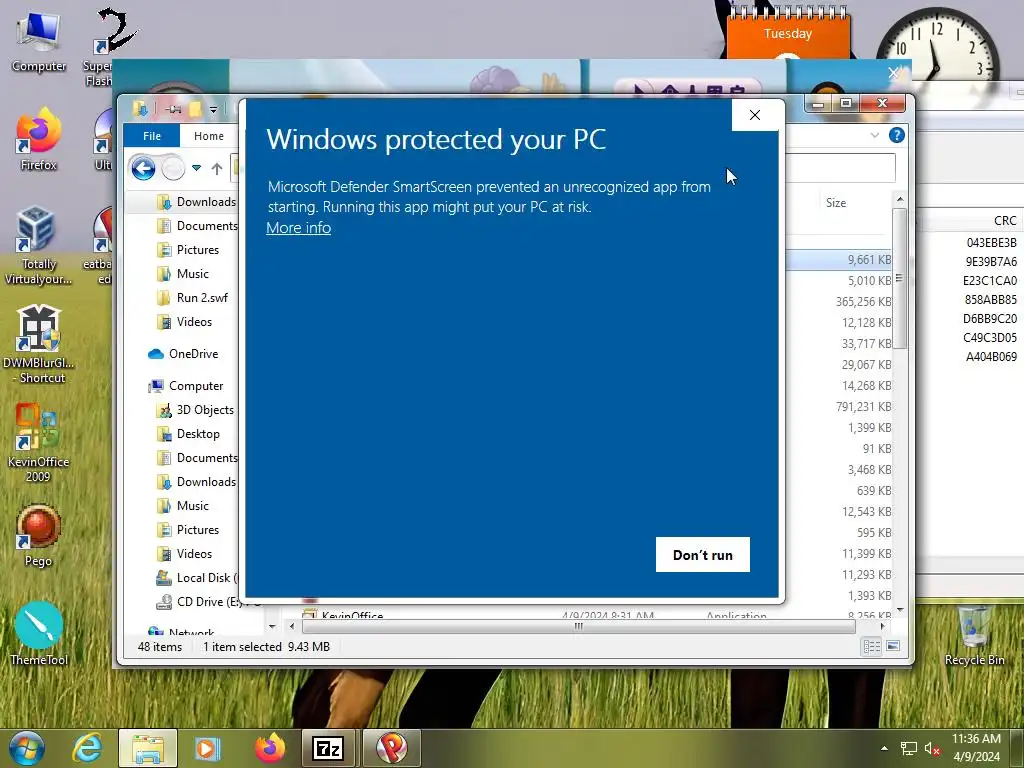Click the 365,256 KB size cell
The width and height of the screenshot is (1024, 768).
click(x=863, y=302)
